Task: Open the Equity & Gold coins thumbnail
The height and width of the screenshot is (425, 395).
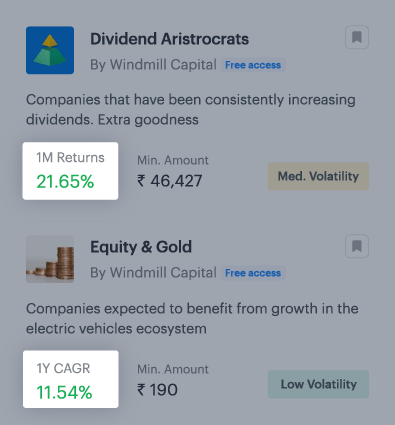Action: click(x=50, y=259)
